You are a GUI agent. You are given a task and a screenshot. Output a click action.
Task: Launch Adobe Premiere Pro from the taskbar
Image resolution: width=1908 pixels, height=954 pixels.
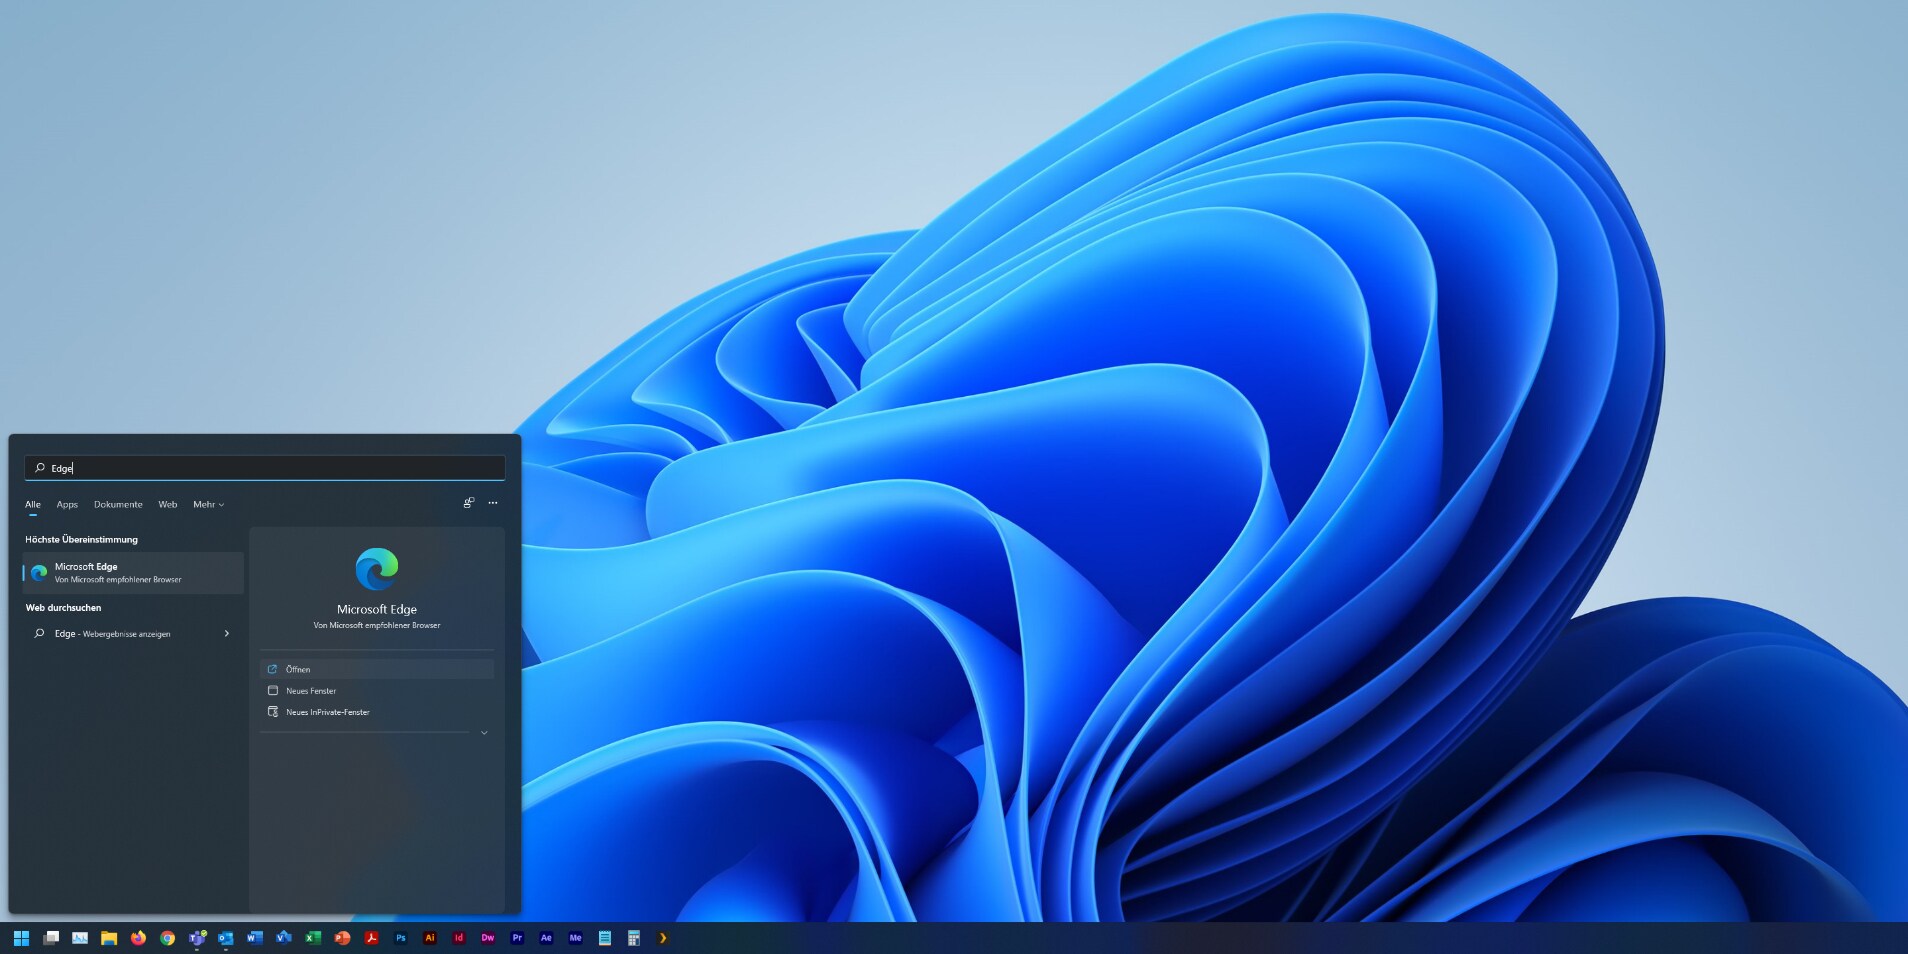tap(517, 938)
